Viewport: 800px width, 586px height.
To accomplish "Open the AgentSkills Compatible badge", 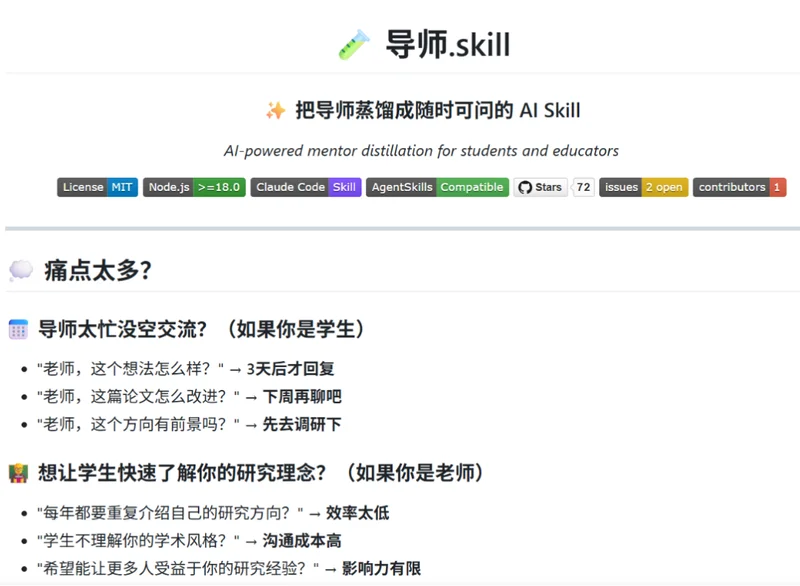I will click(x=437, y=187).
